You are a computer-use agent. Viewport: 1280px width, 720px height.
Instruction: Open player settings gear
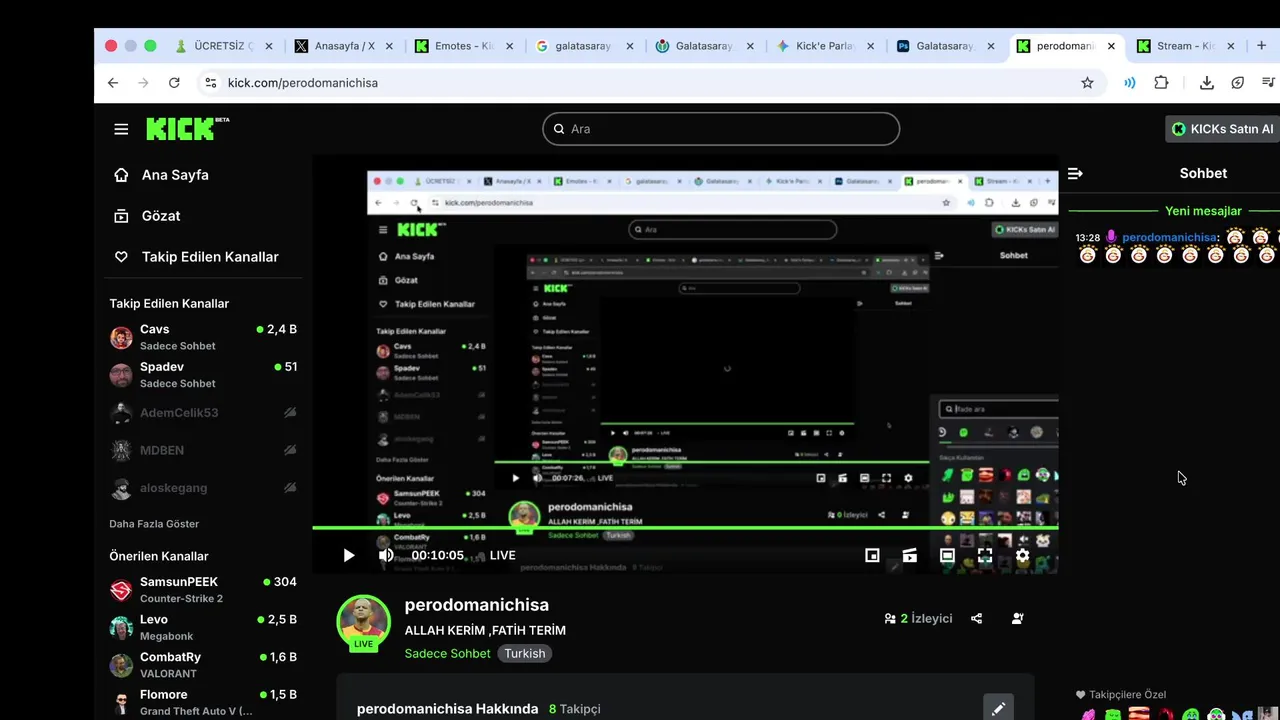tap(1022, 555)
